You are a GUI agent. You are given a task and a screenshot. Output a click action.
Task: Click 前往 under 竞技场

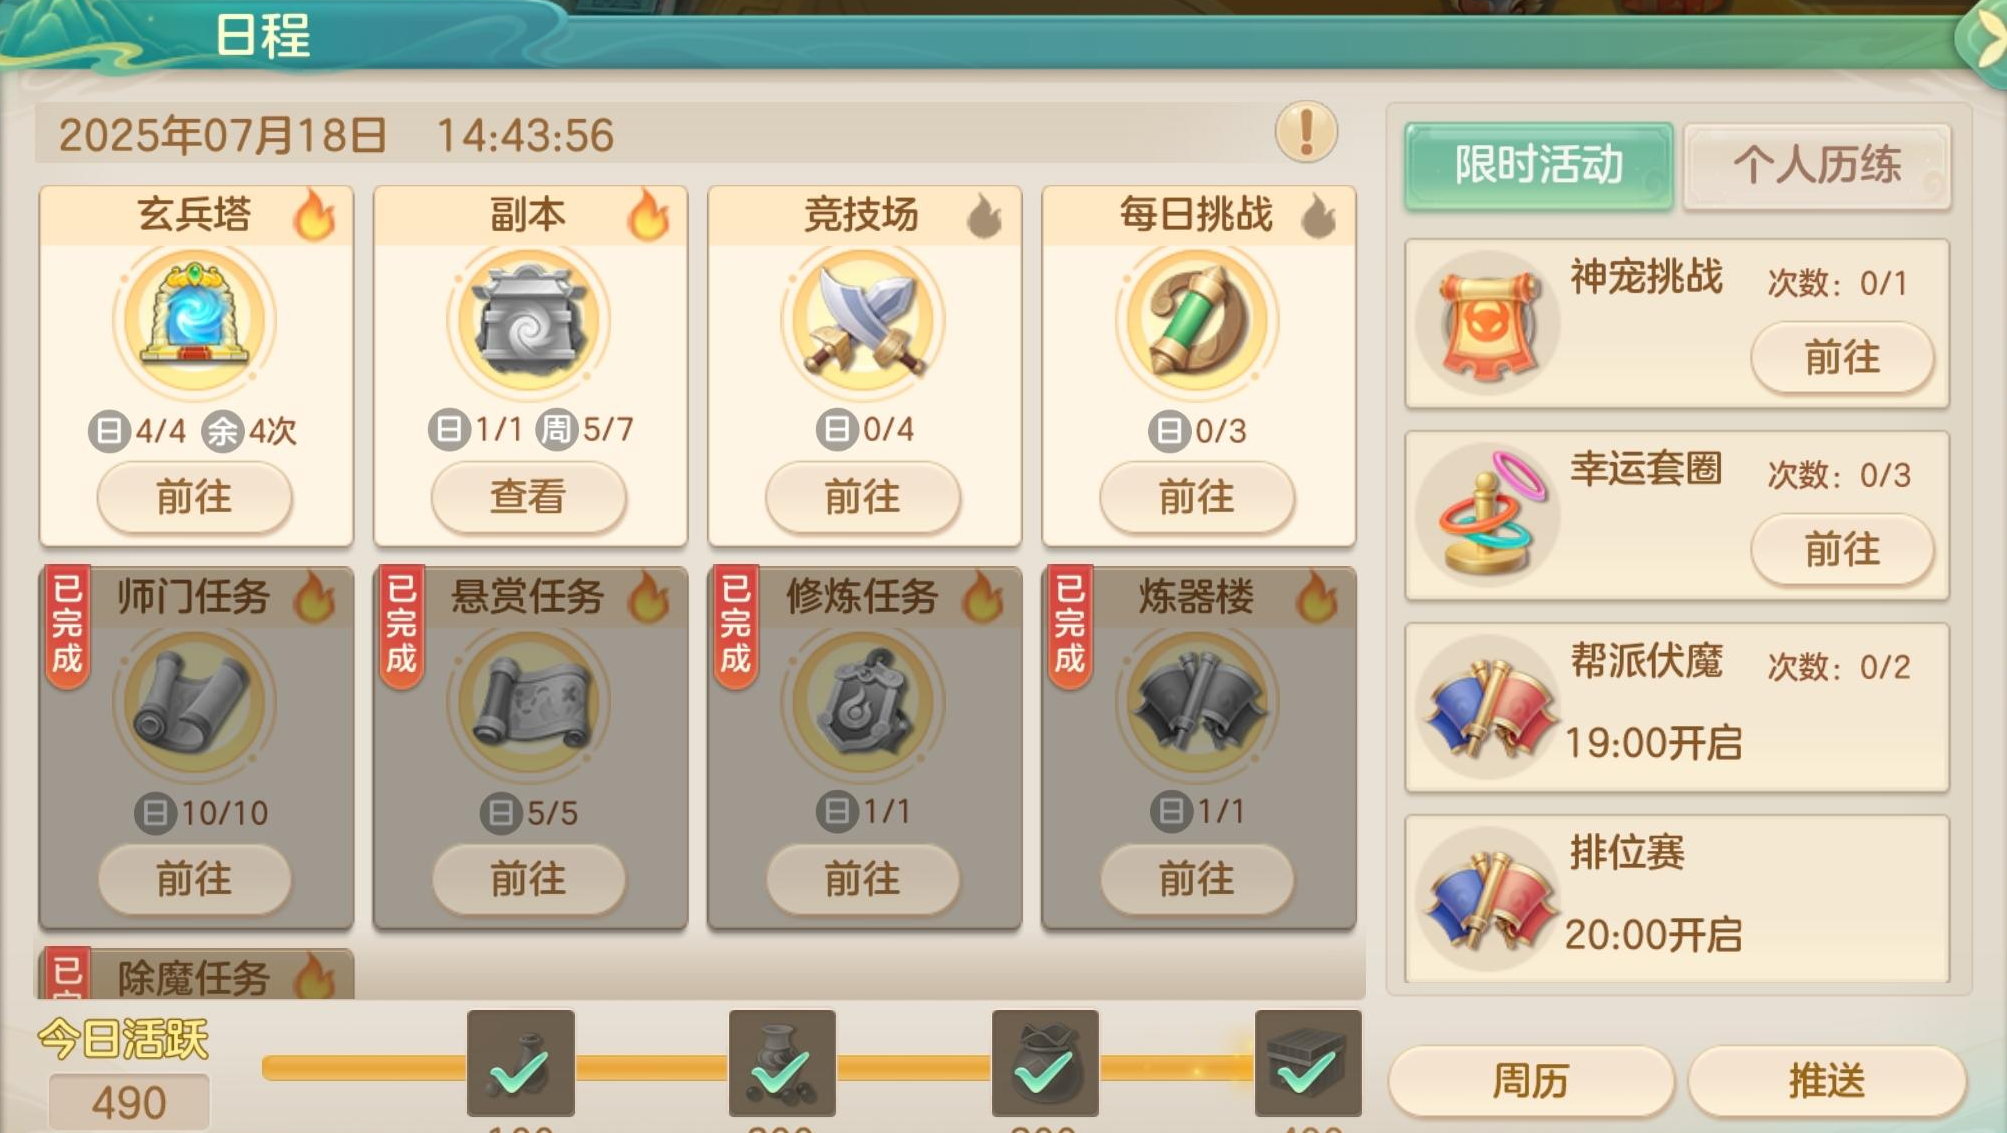pos(863,496)
